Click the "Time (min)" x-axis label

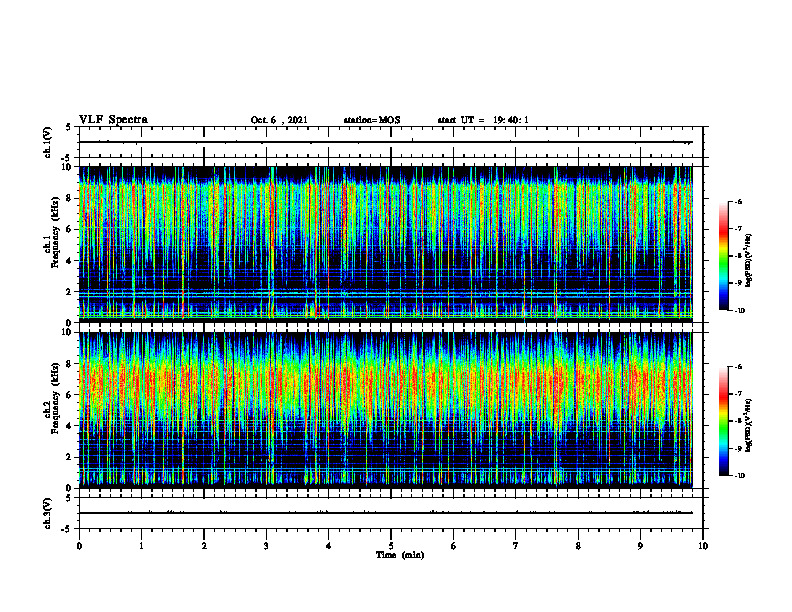coord(400,555)
